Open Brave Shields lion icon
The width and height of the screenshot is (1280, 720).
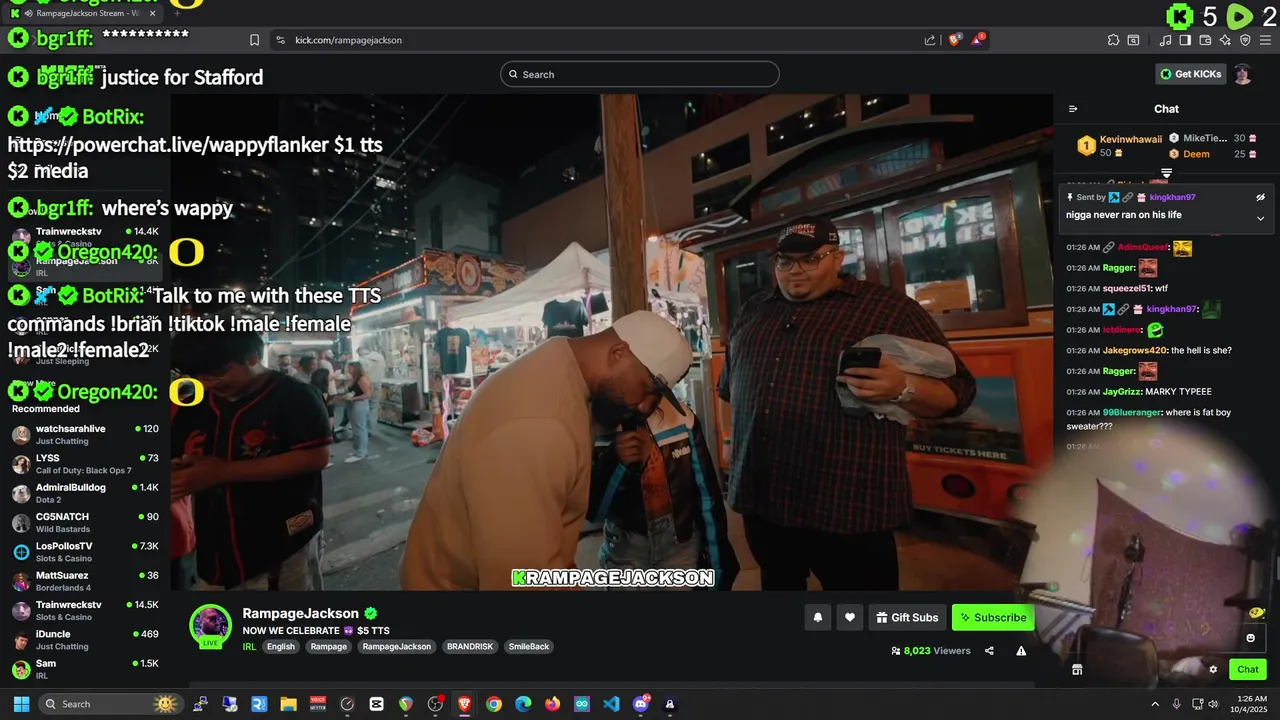point(955,40)
